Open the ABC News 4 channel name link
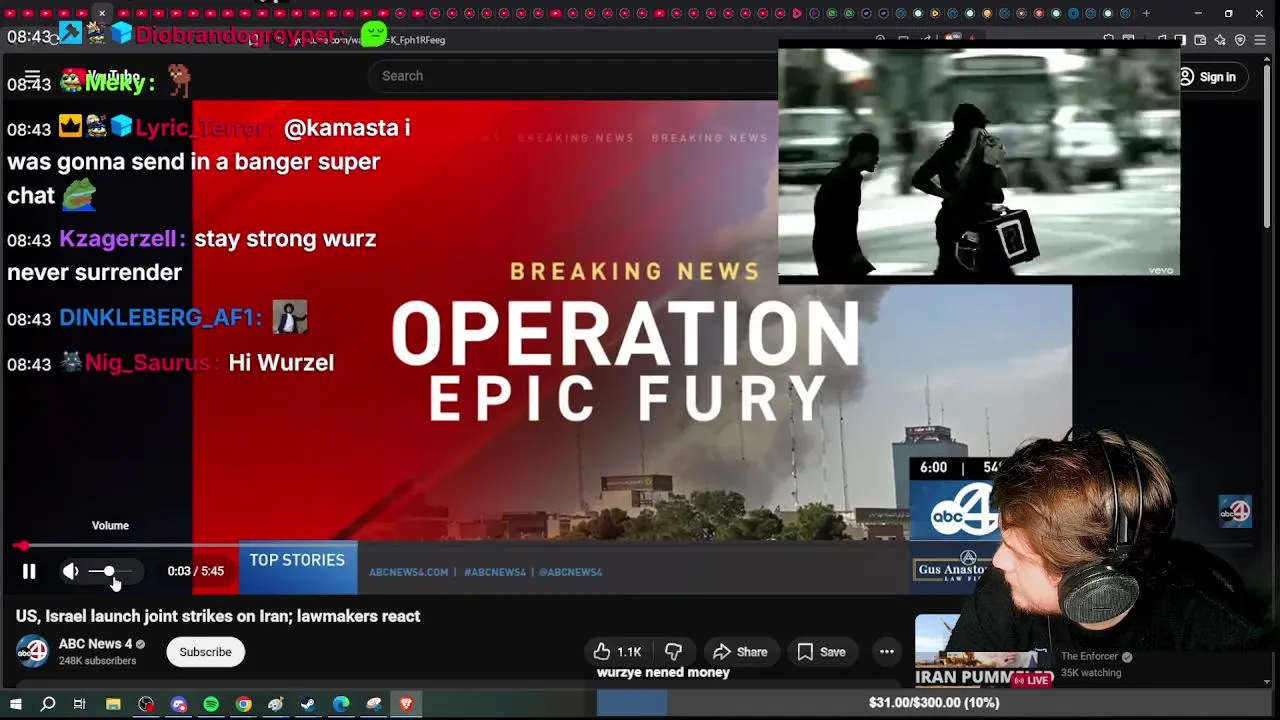This screenshot has height=720, width=1280. (95, 644)
